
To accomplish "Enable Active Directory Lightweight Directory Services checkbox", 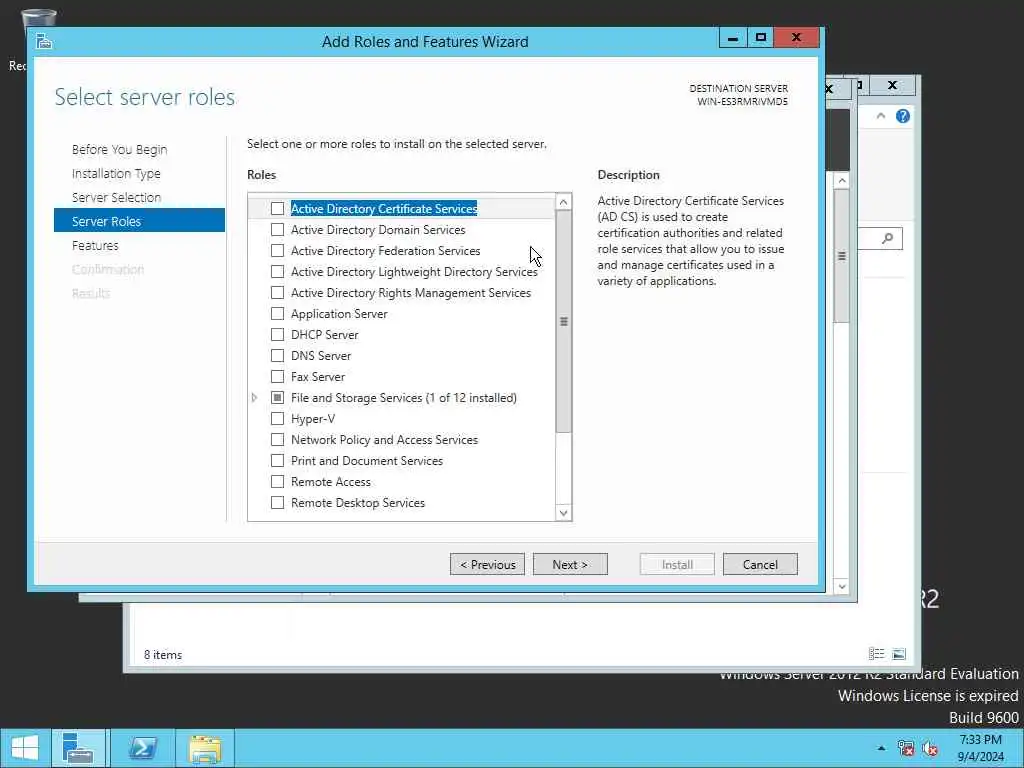I will [x=278, y=272].
